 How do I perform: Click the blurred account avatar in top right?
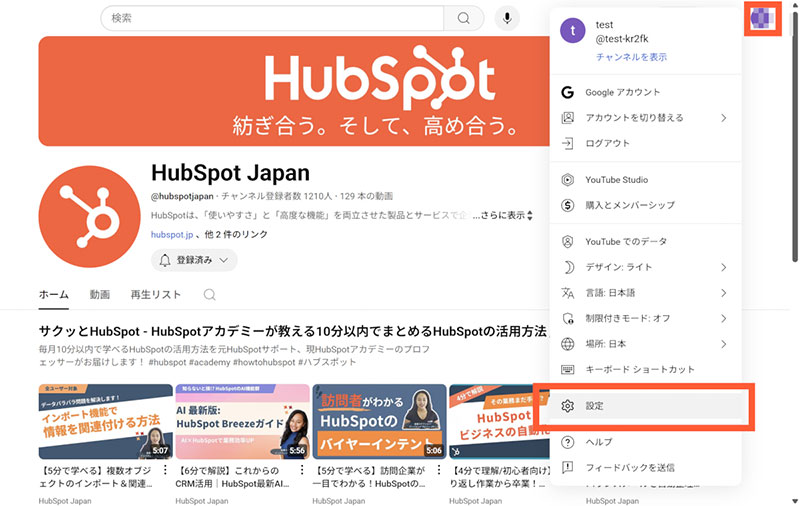pyautogui.click(x=762, y=18)
